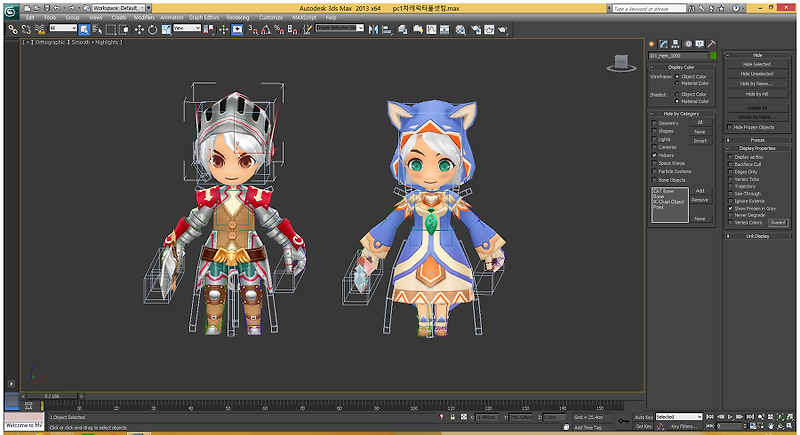Activate the Select and Rotate tool
Image resolution: width=800 pixels, height=435 pixels.
click(x=153, y=30)
